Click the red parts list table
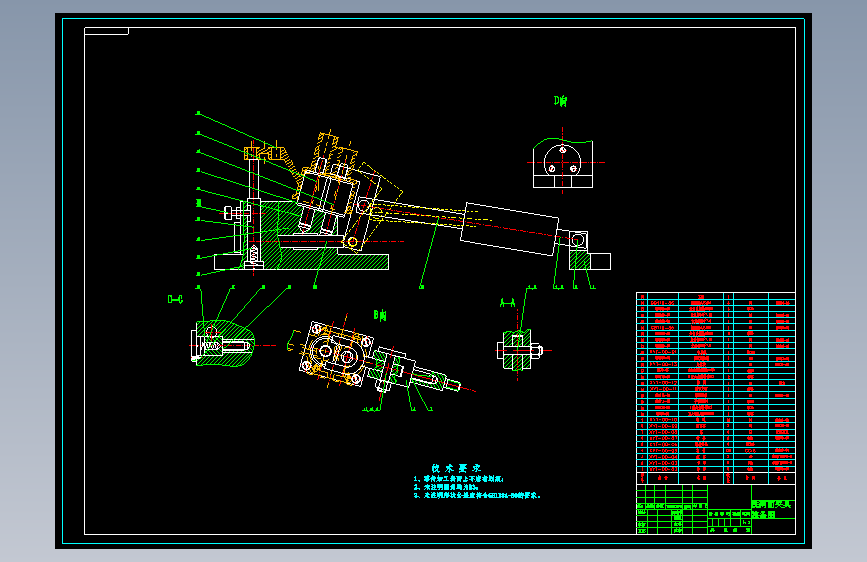This screenshot has height=562, width=867. (715, 388)
